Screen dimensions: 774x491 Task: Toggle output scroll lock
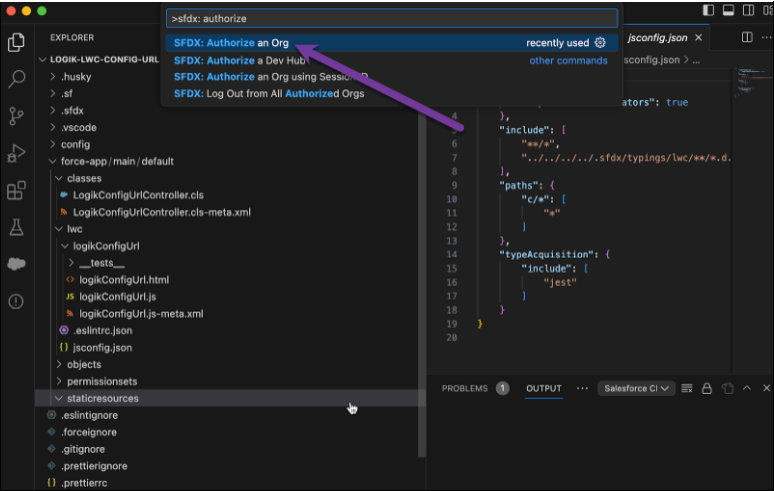tap(707, 389)
